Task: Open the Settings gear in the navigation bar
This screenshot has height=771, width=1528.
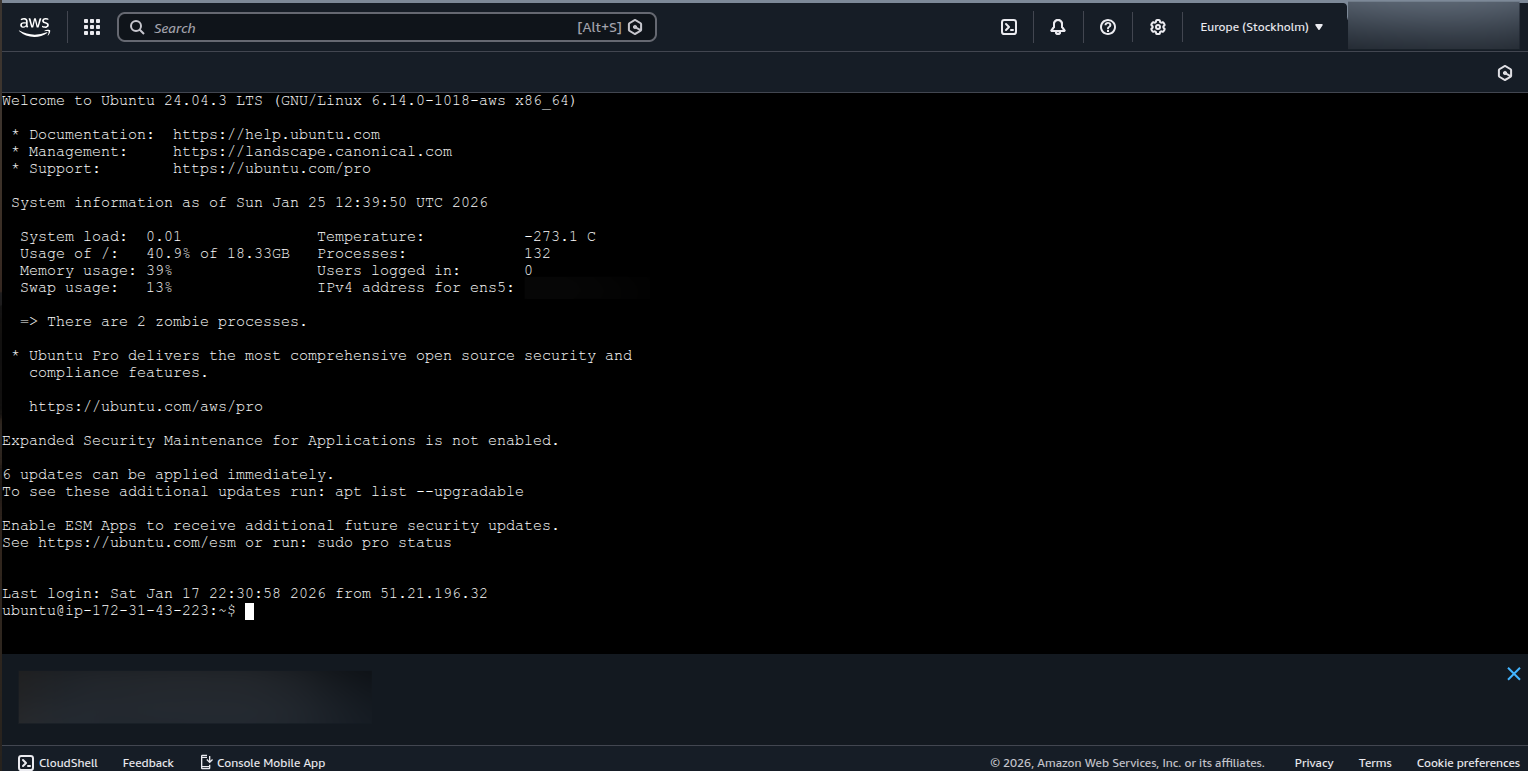Action: [x=1157, y=27]
